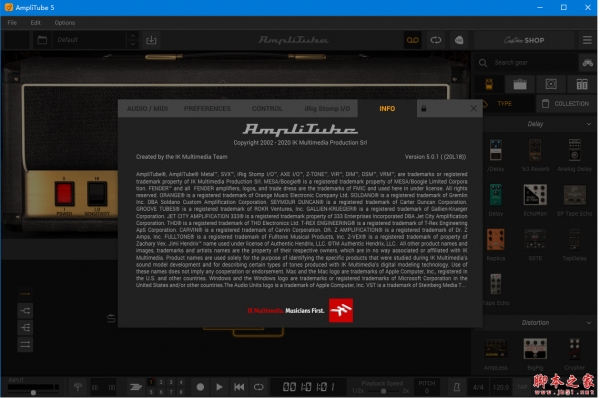Collapse the Distortion section
600x398 pixels.
click(589, 323)
